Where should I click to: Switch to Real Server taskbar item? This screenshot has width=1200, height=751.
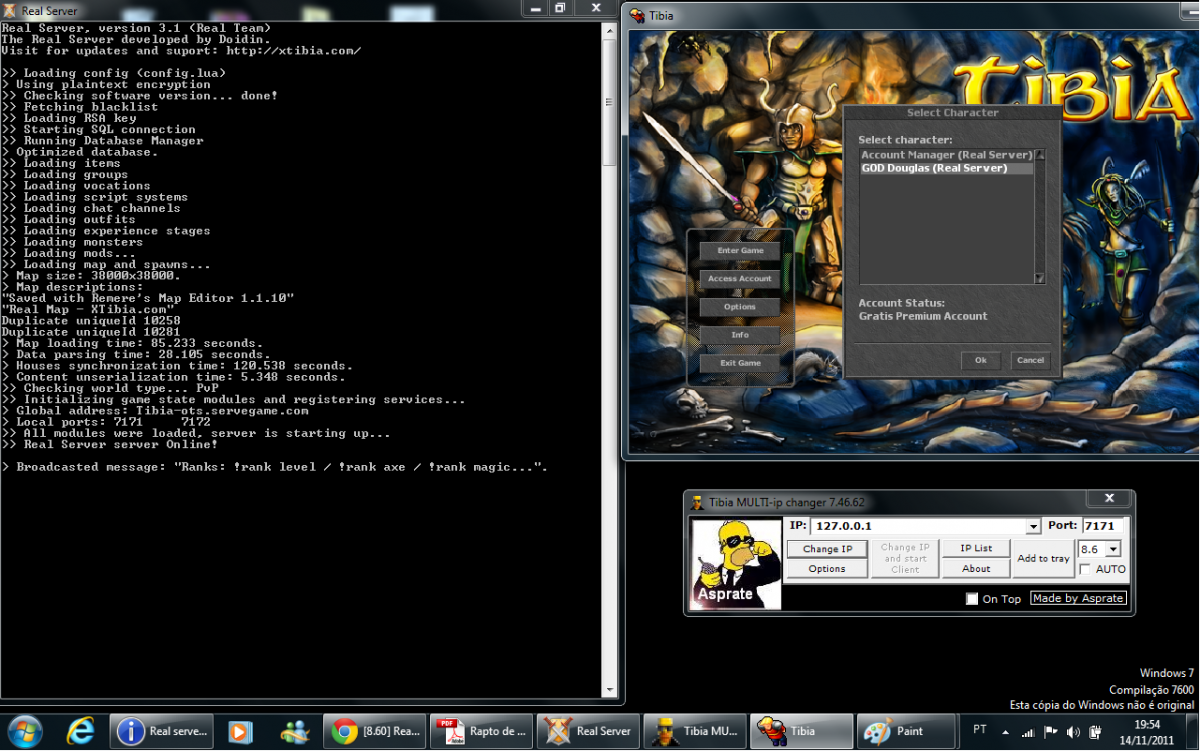(x=589, y=731)
